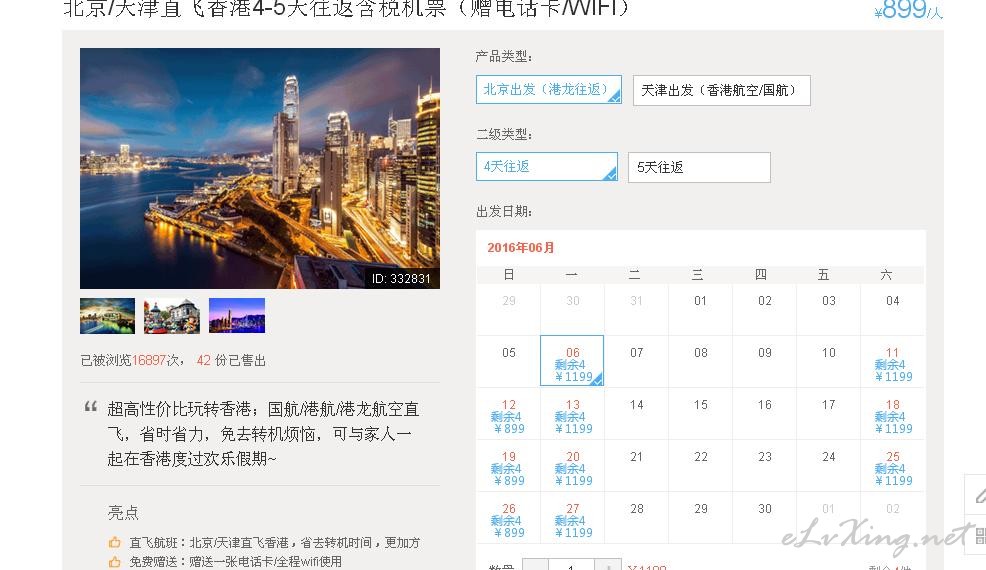Click the QR code icon on right sidebar
986x570 pixels.
980,535
